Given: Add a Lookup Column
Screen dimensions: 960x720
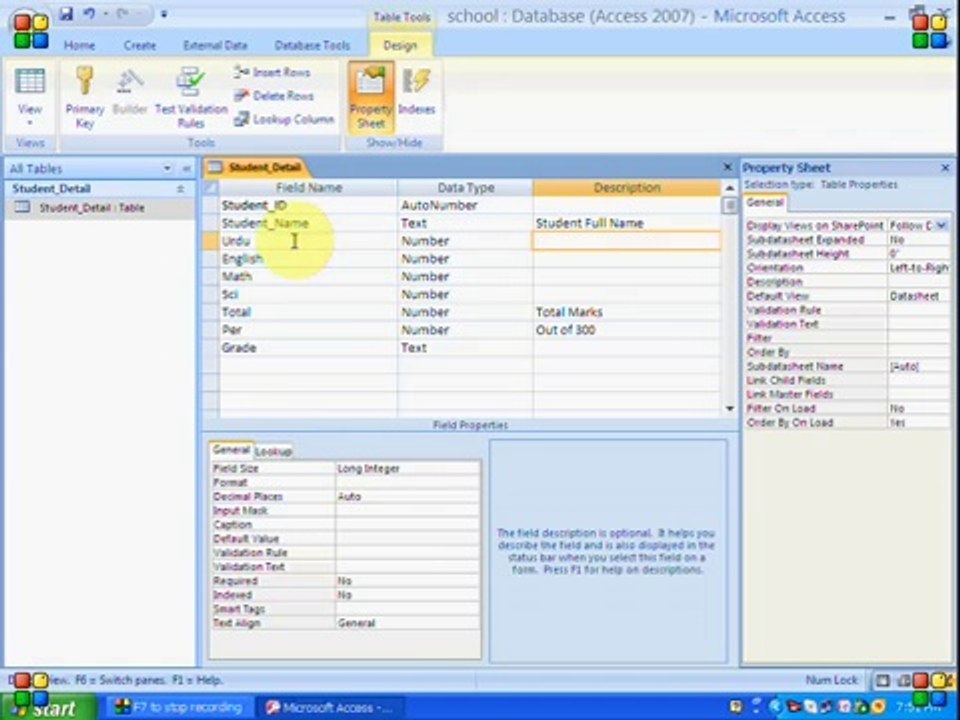Looking at the screenshot, I should [284, 119].
